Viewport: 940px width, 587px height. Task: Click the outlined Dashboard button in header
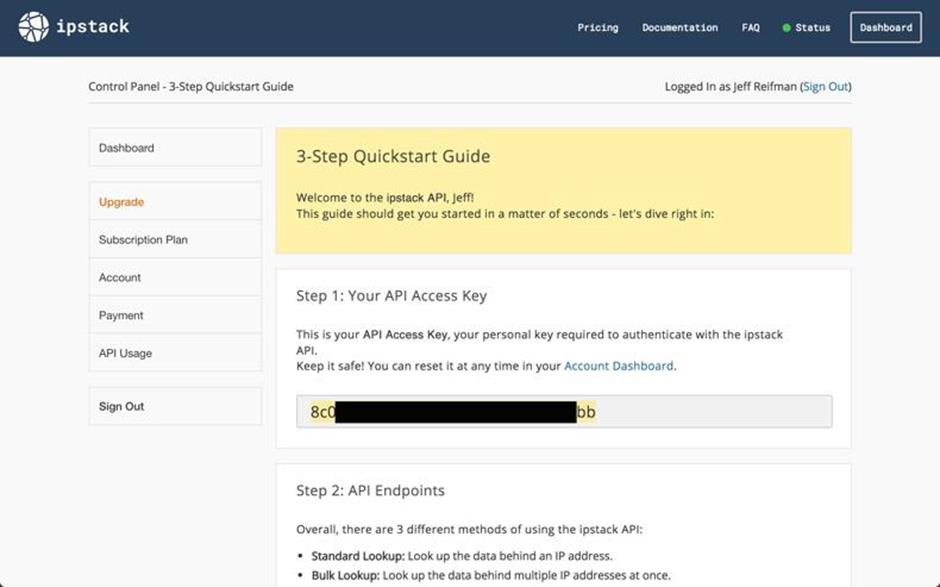(885, 28)
